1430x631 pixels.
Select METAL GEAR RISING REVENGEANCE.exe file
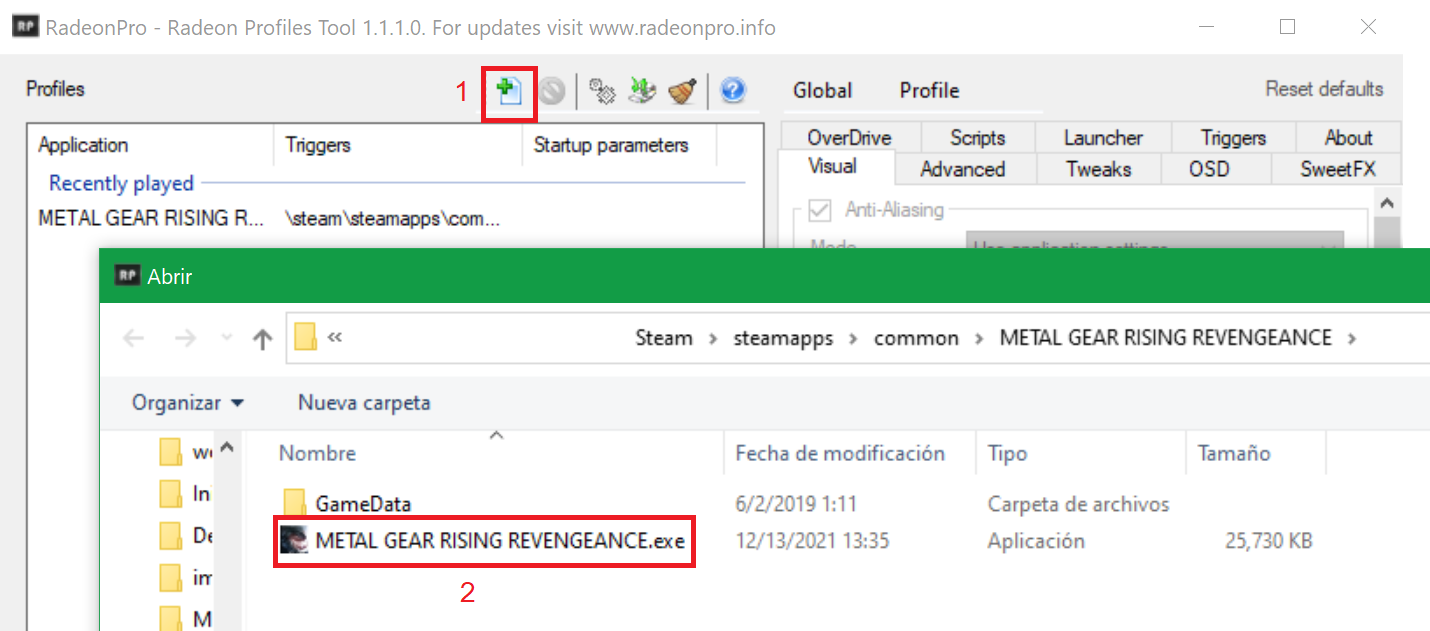pos(484,541)
